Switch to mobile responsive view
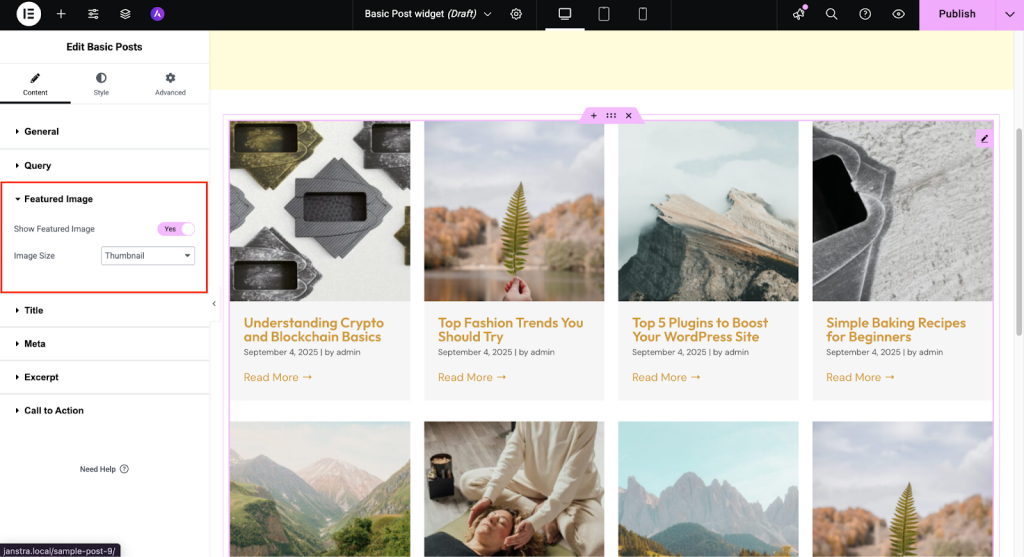1024x557 pixels. click(642, 14)
